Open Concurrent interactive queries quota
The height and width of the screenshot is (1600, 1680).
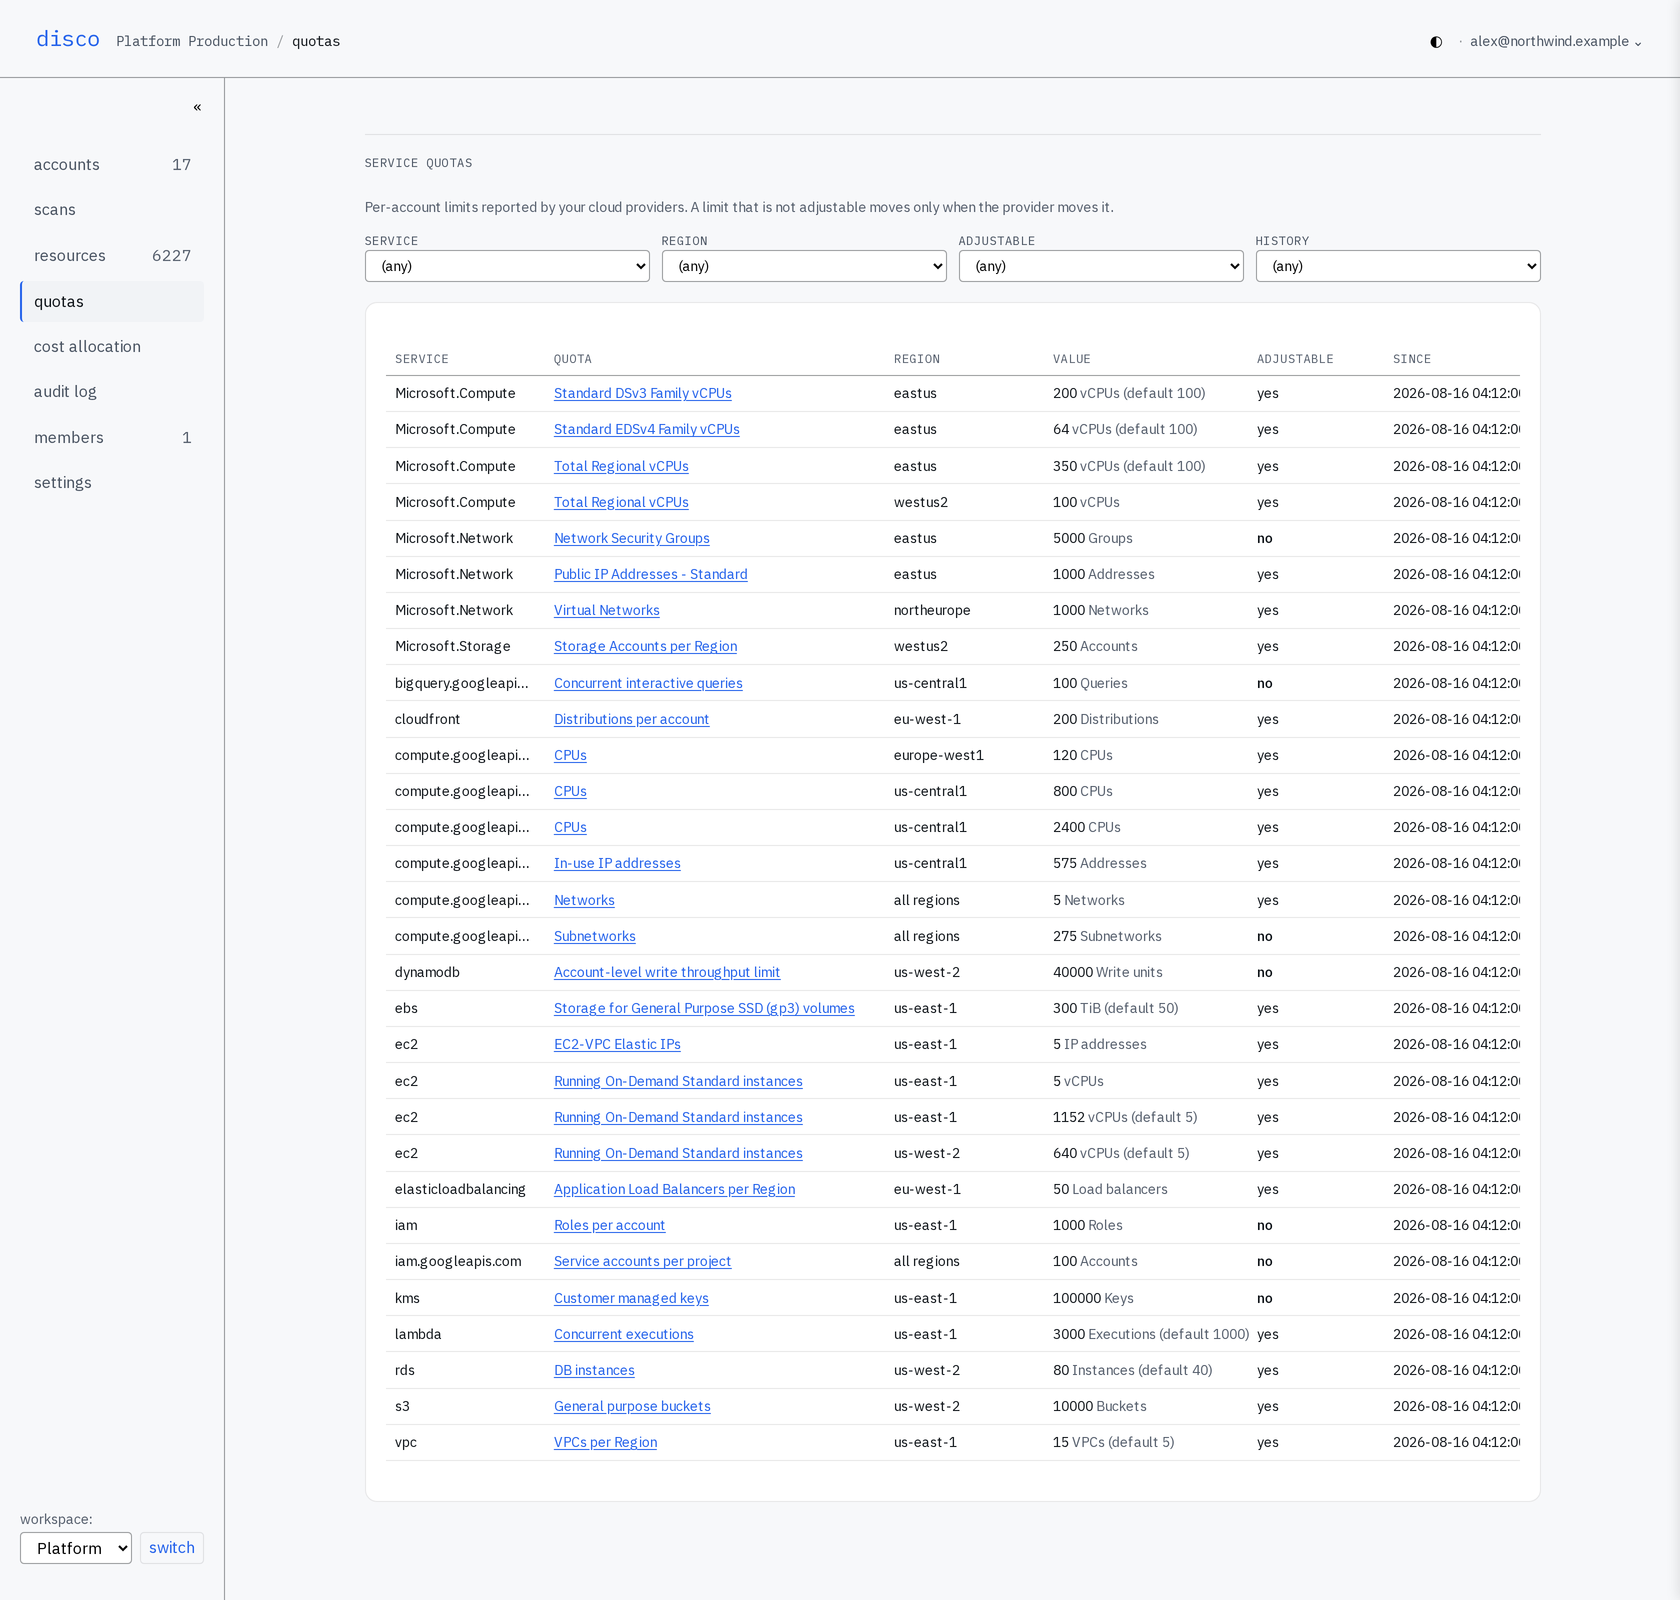(648, 684)
